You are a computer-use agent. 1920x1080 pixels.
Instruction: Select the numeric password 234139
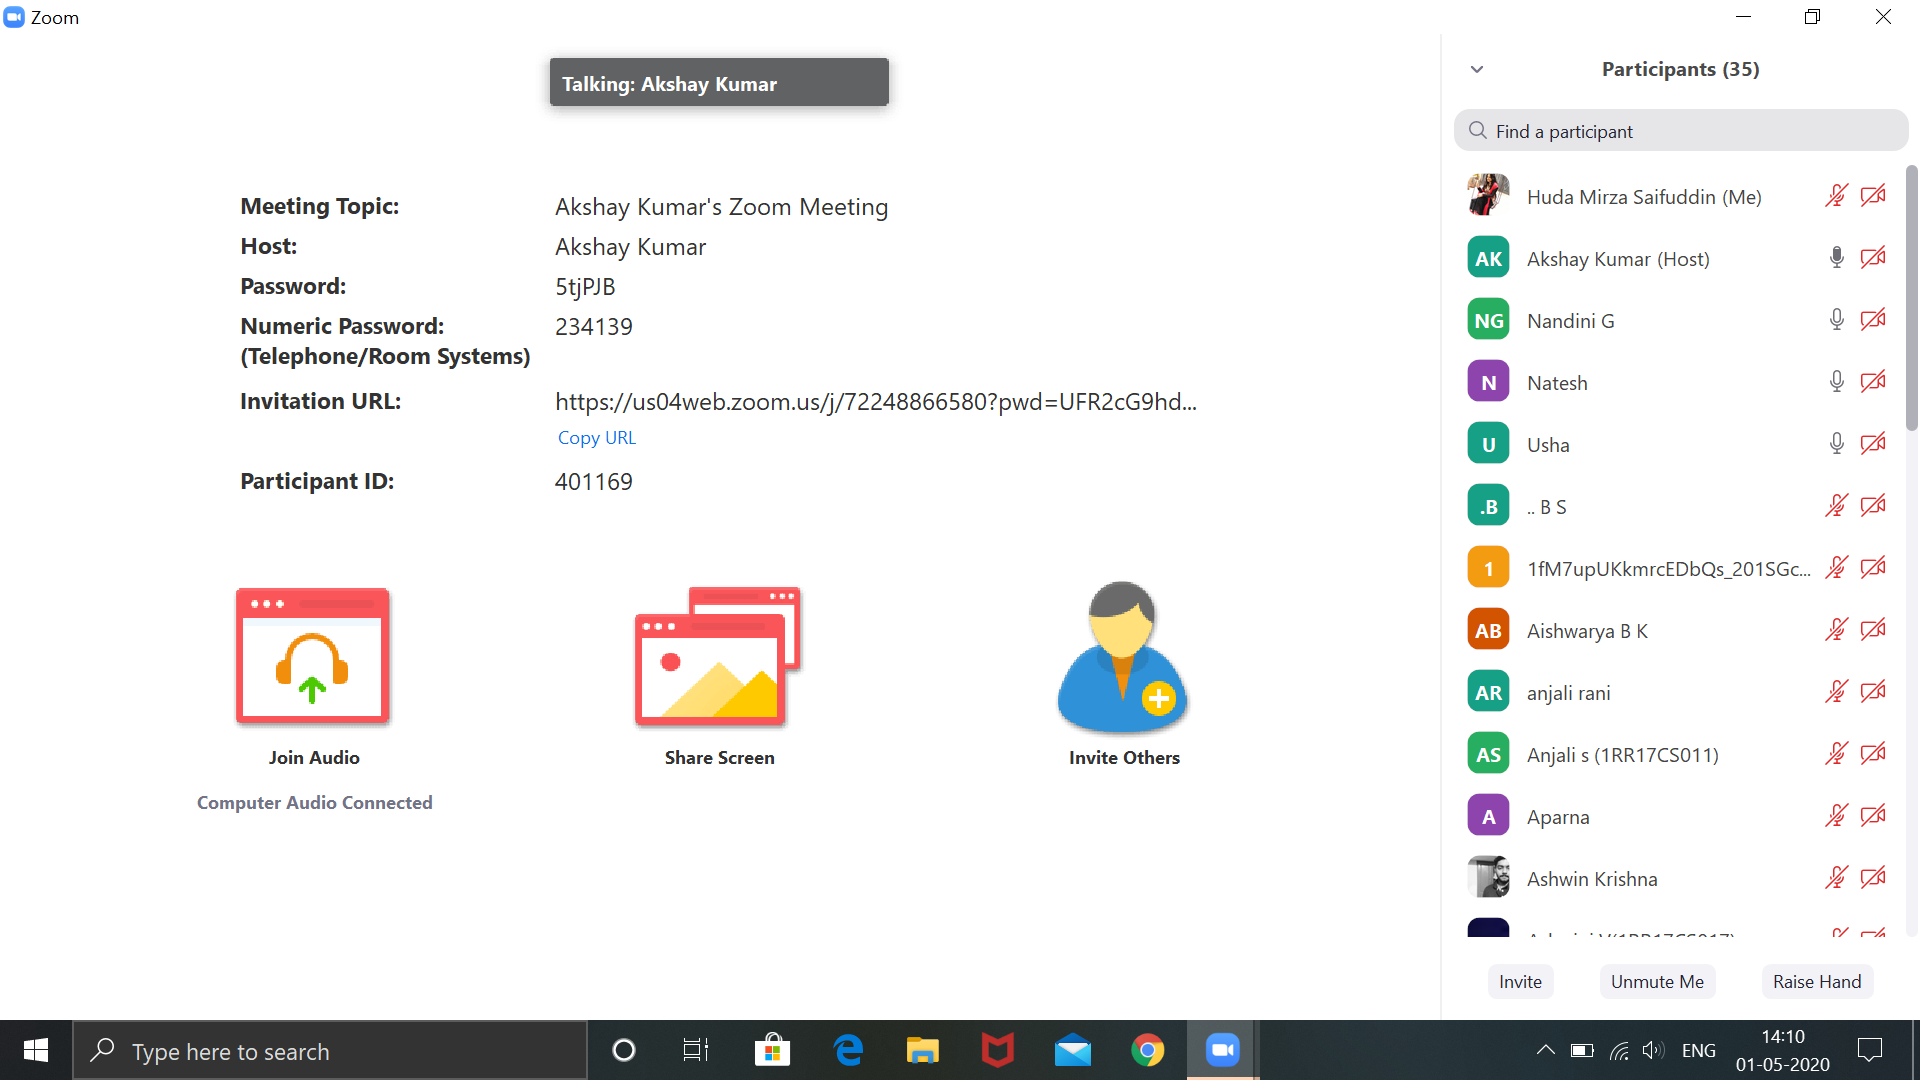coord(594,327)
